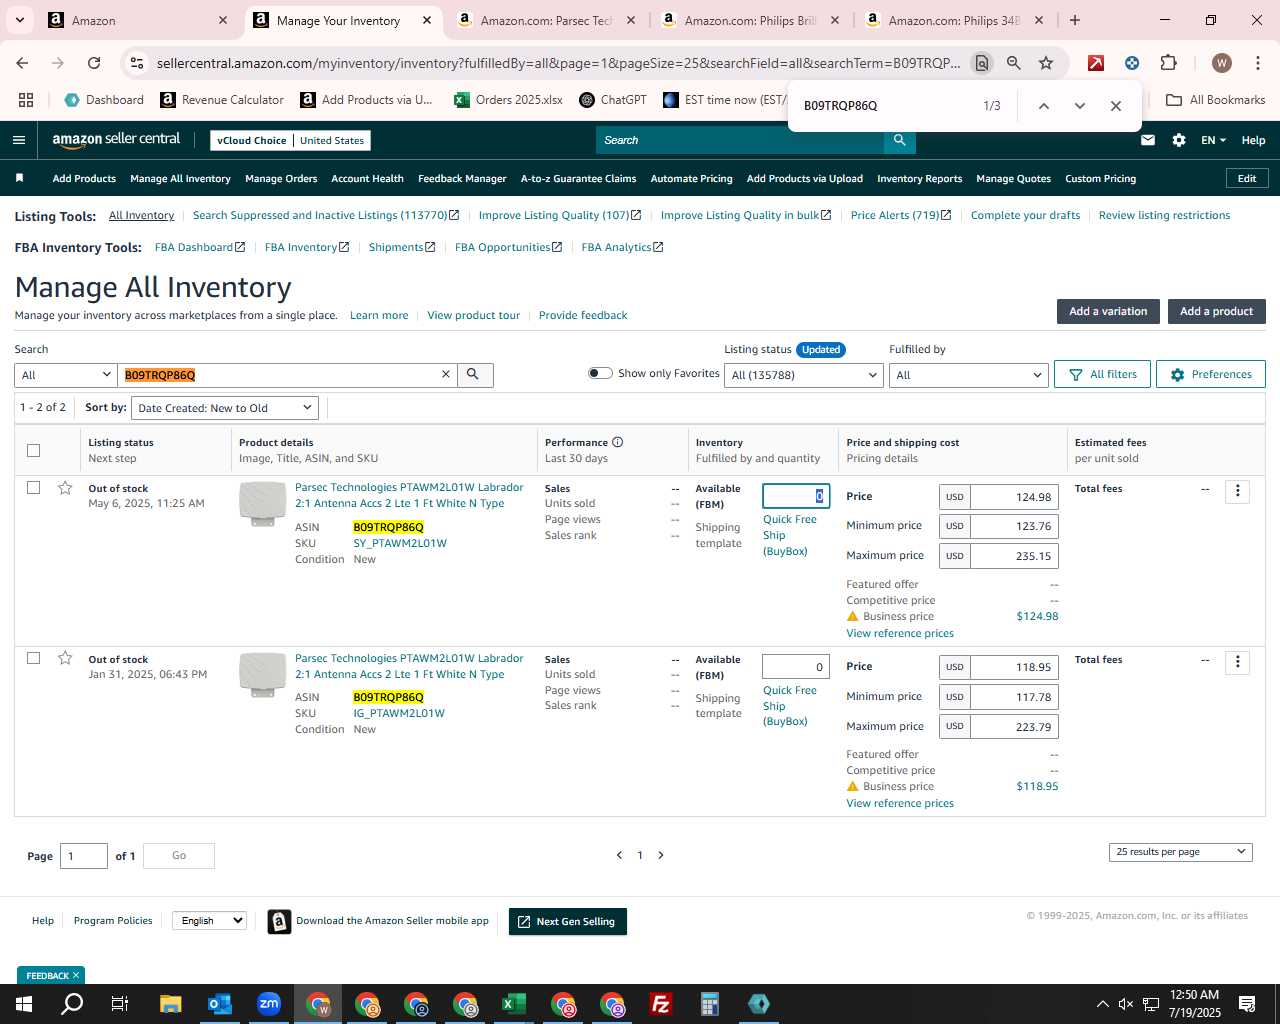Go to next find result

[x=1079, y=106]
